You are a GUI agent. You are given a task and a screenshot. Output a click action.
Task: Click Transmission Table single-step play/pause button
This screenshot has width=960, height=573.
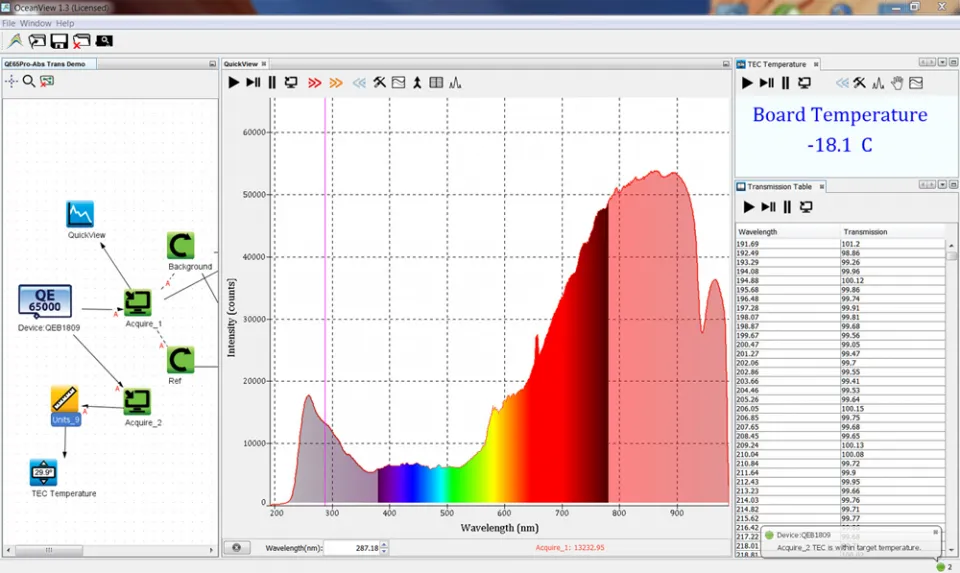point(768,207)
